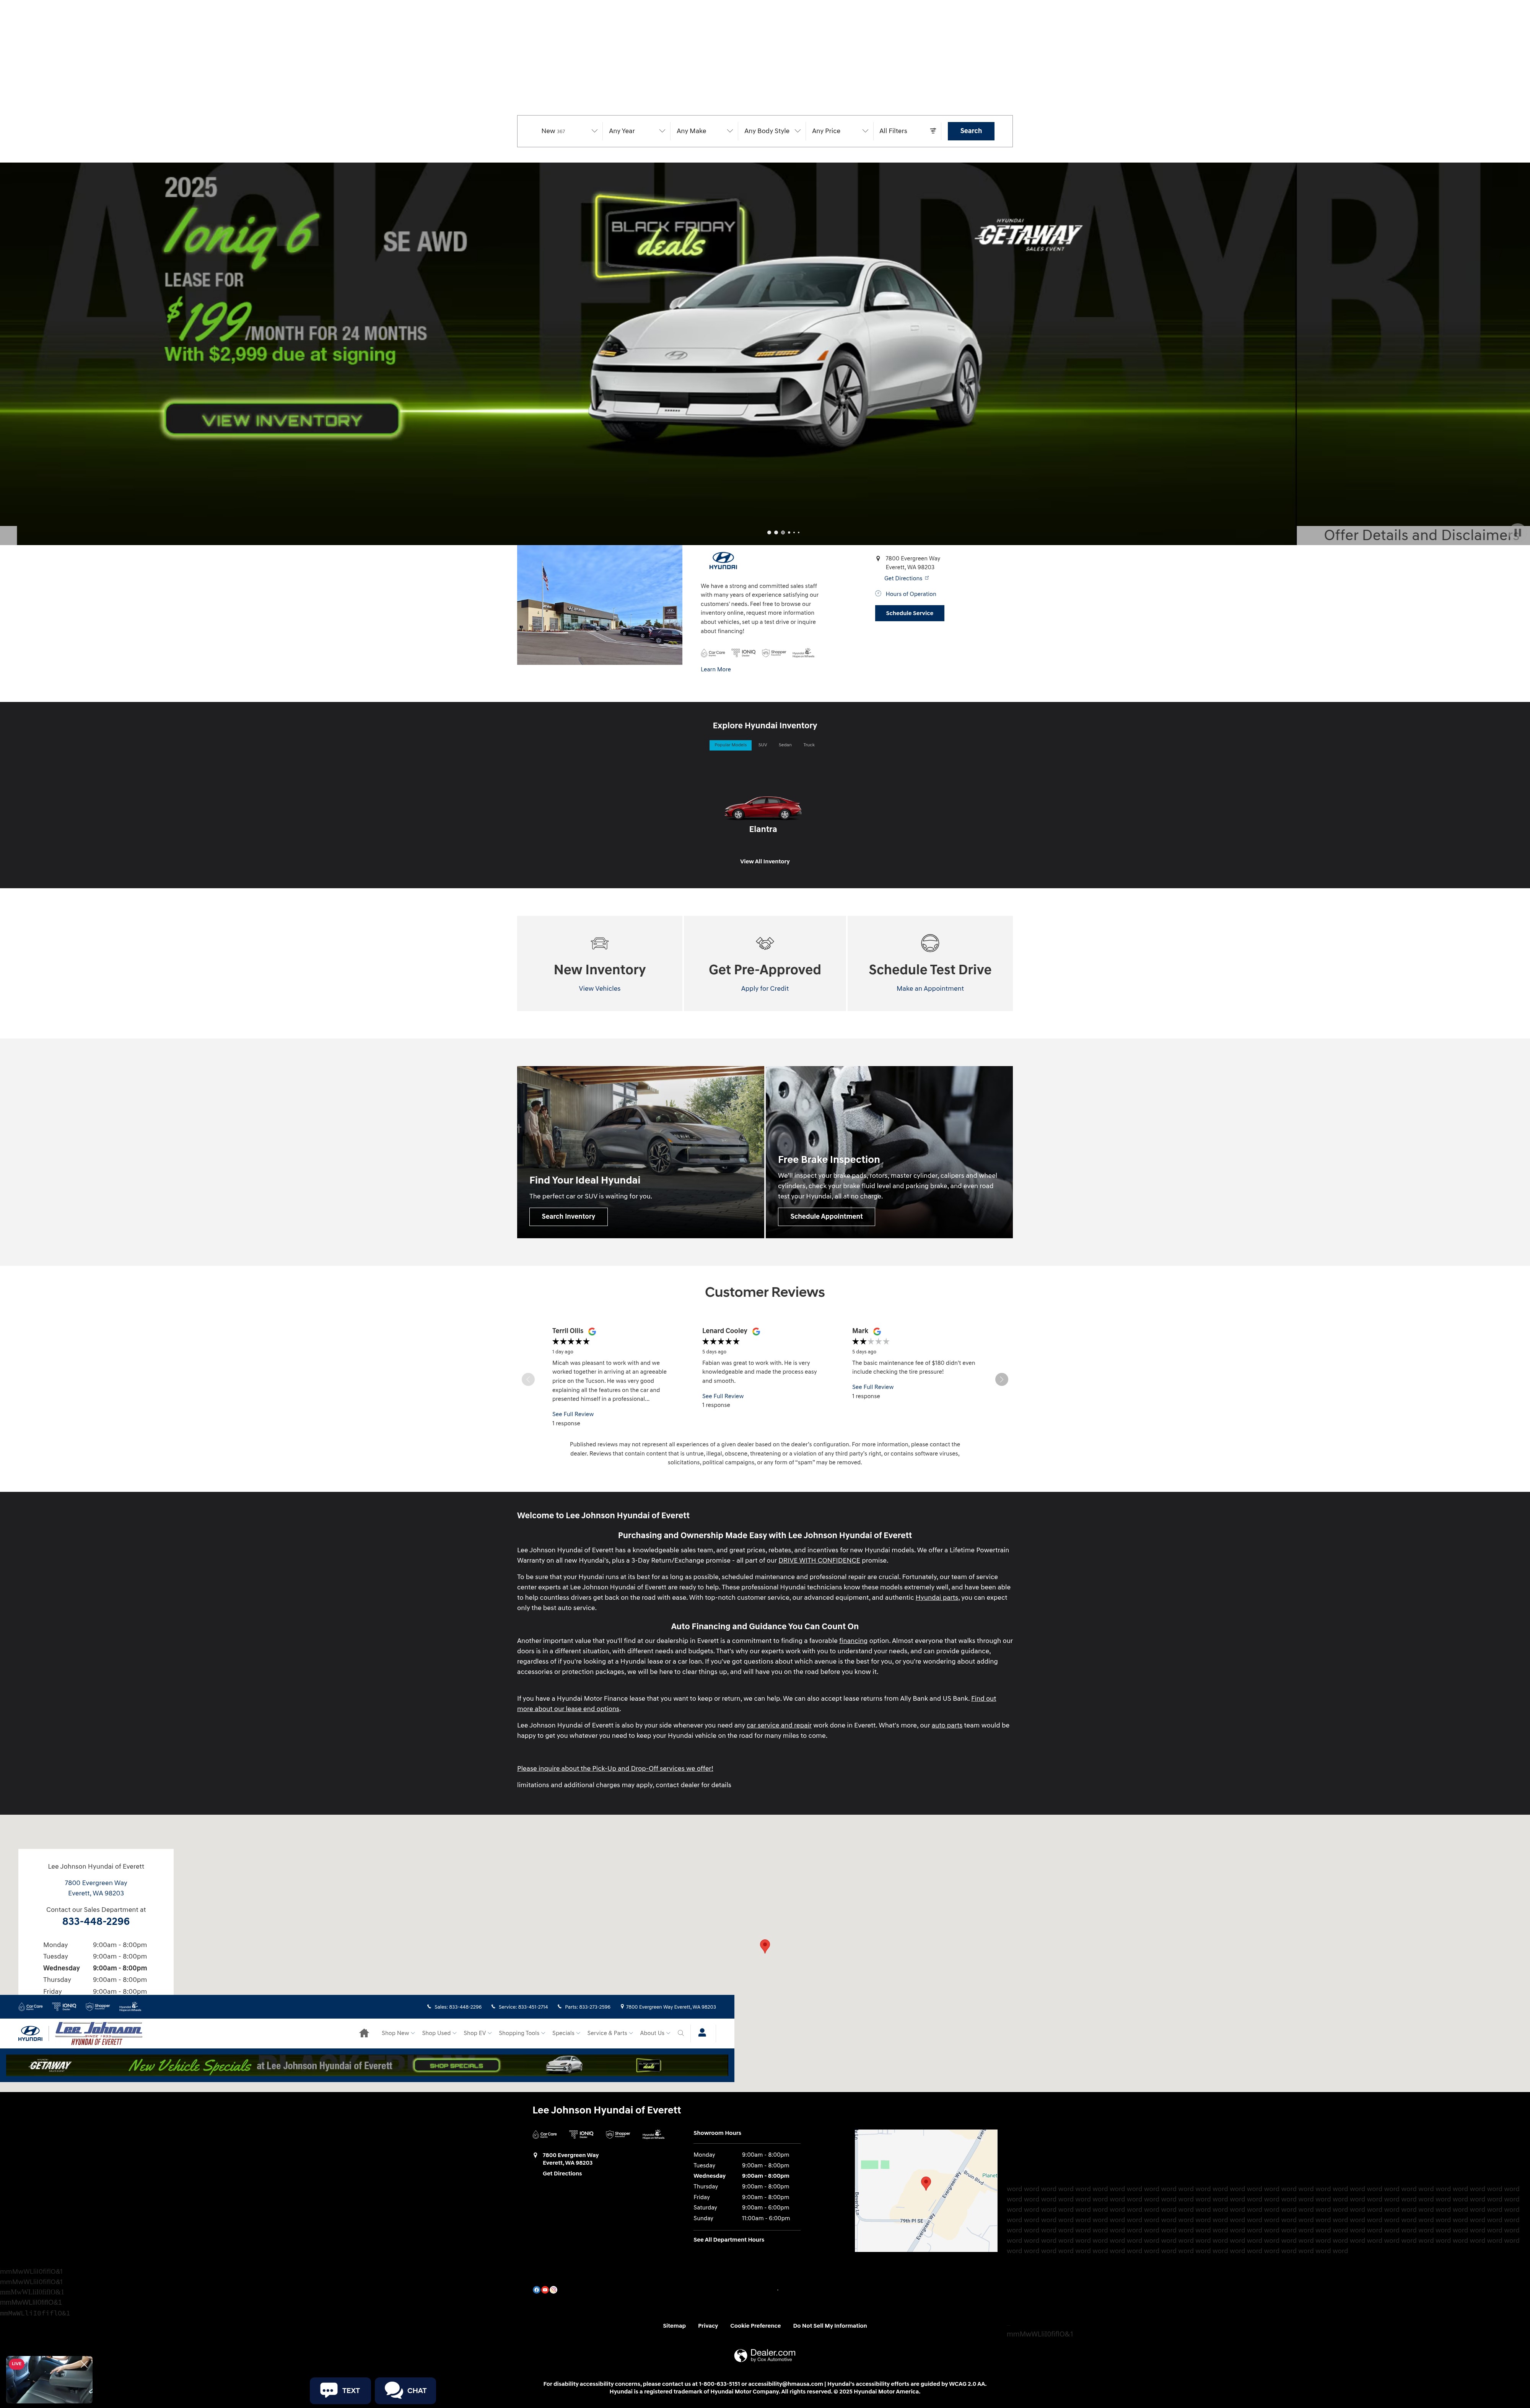Select the third hero carousel dot

pos(783,533)
